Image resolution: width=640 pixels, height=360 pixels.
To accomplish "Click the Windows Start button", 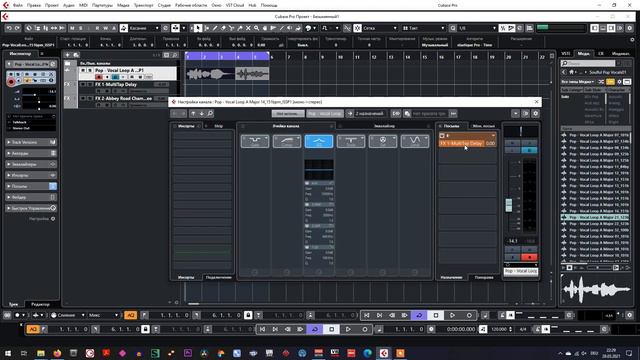I will click(8, 353).
